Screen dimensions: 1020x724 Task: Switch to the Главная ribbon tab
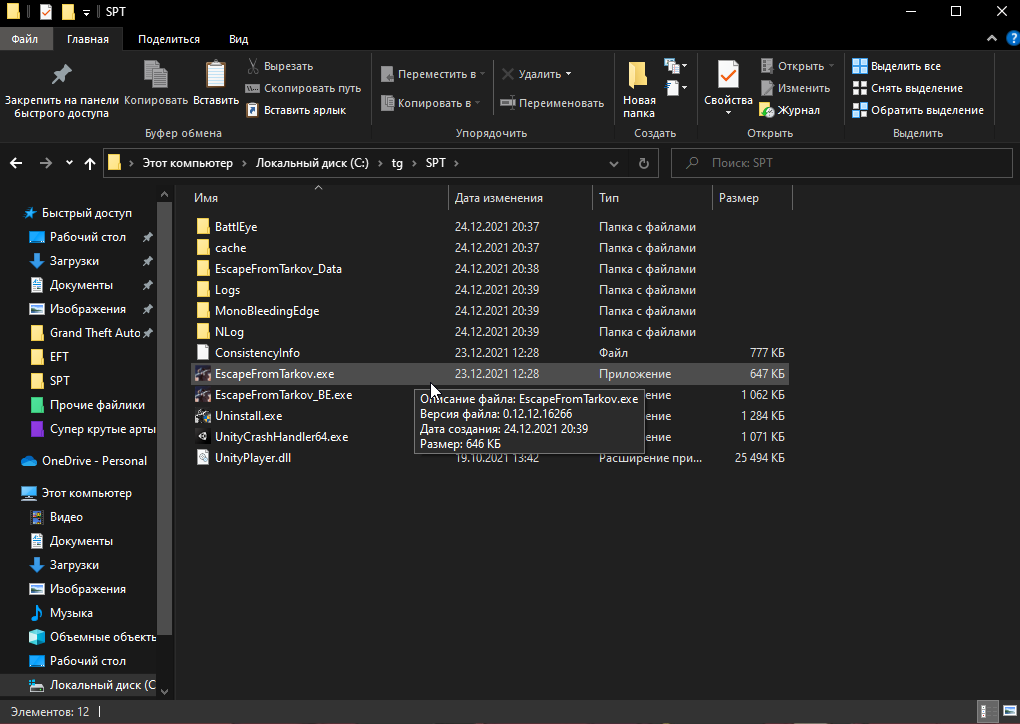88,39
